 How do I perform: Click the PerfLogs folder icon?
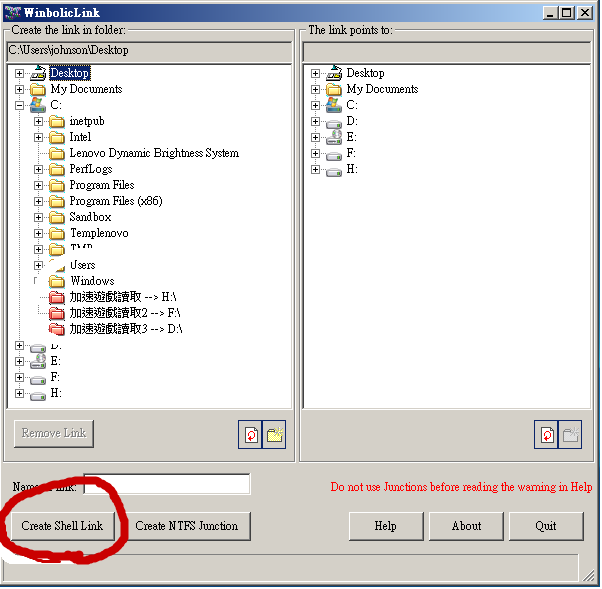pos(57,170)
